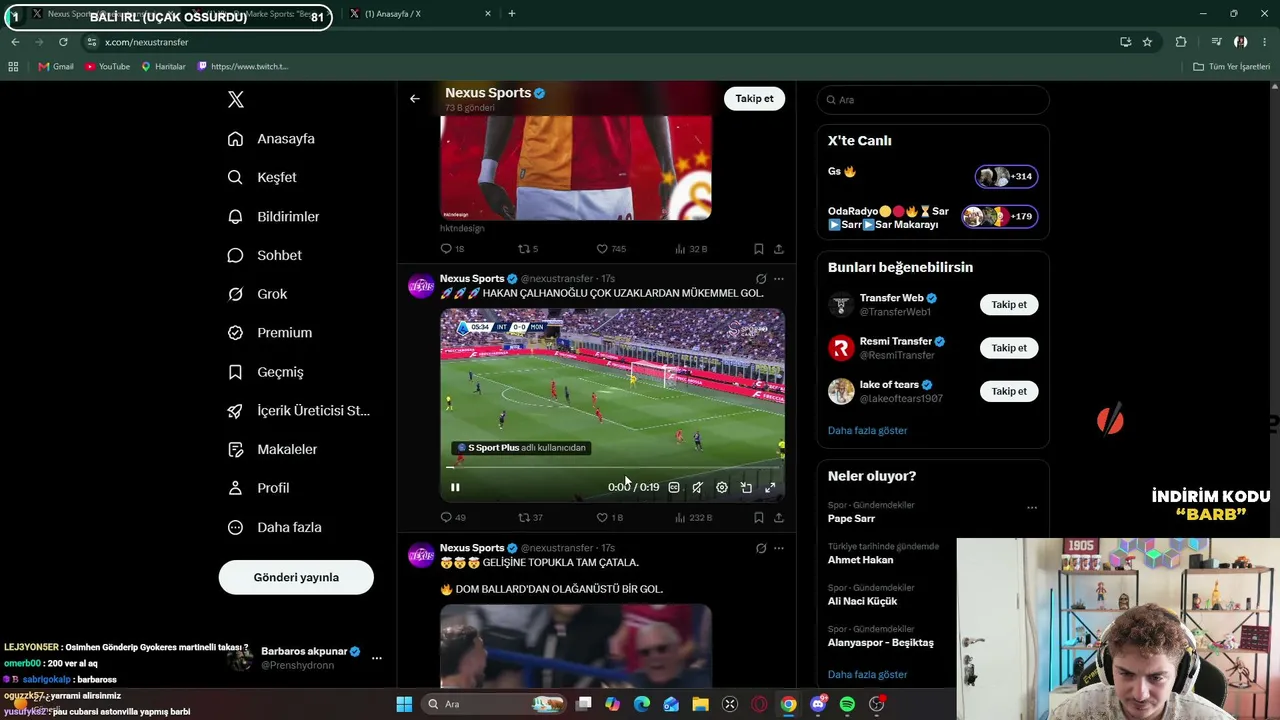
Task: Share the post with 745 likes
Action: click(x=779, y=249)
